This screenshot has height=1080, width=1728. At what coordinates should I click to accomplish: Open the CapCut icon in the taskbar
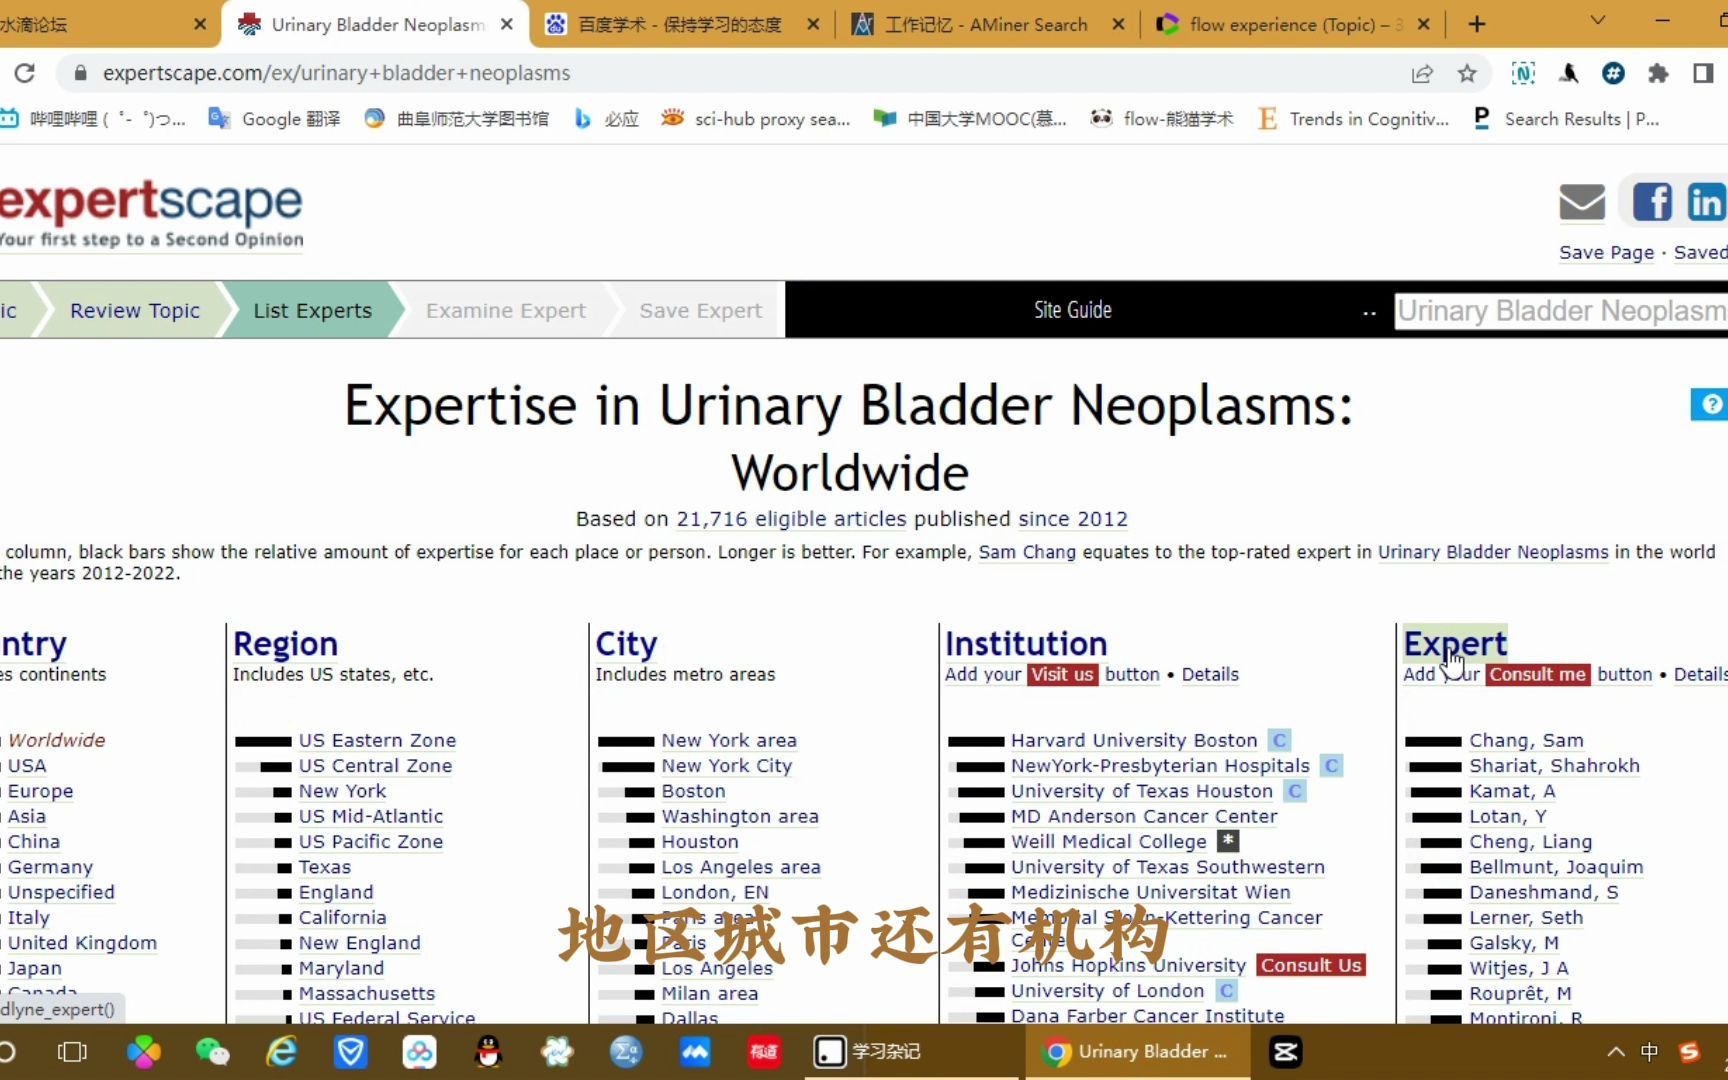1285,1052
